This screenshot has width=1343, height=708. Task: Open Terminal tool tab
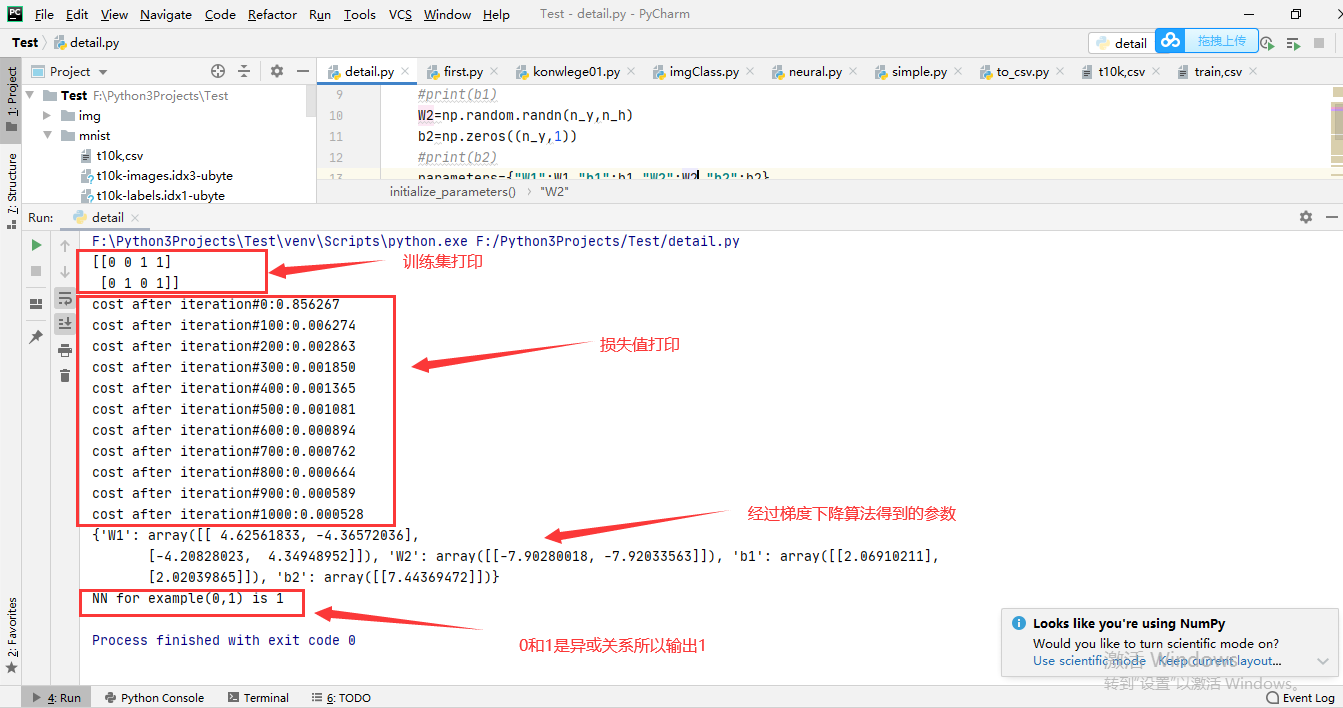click(258, 697)
